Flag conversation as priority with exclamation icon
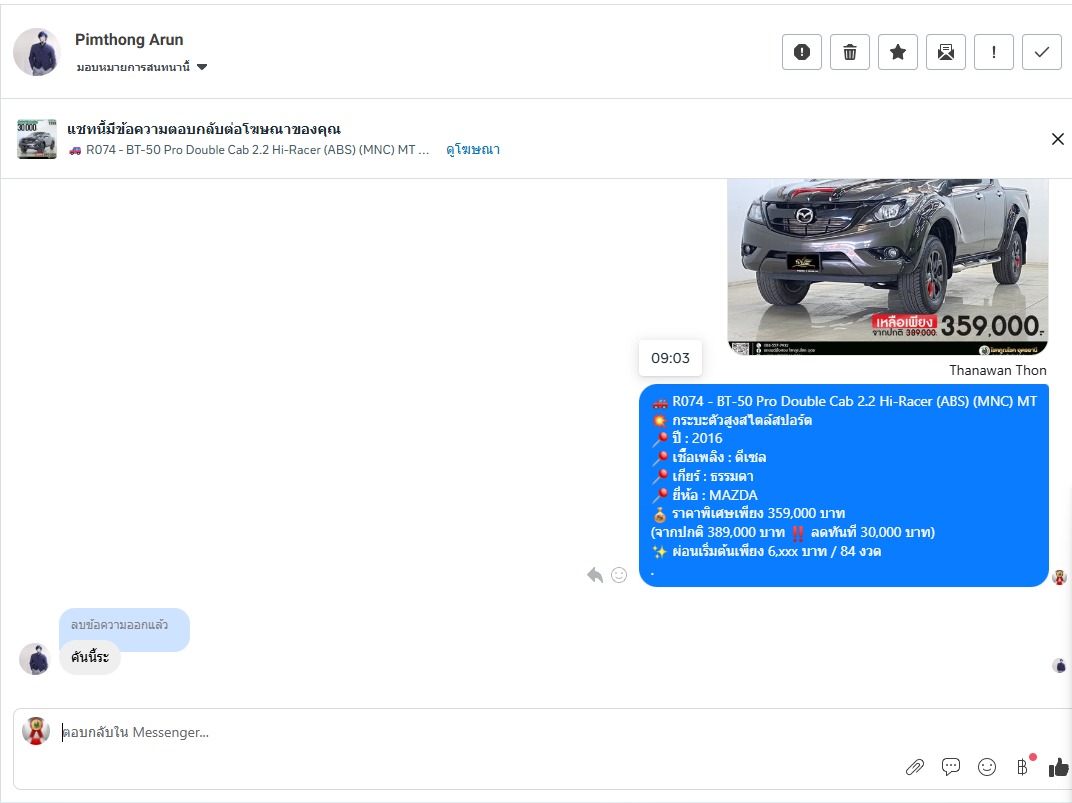The width and height of the screenshot is (1072, 803). pos(993,52)
